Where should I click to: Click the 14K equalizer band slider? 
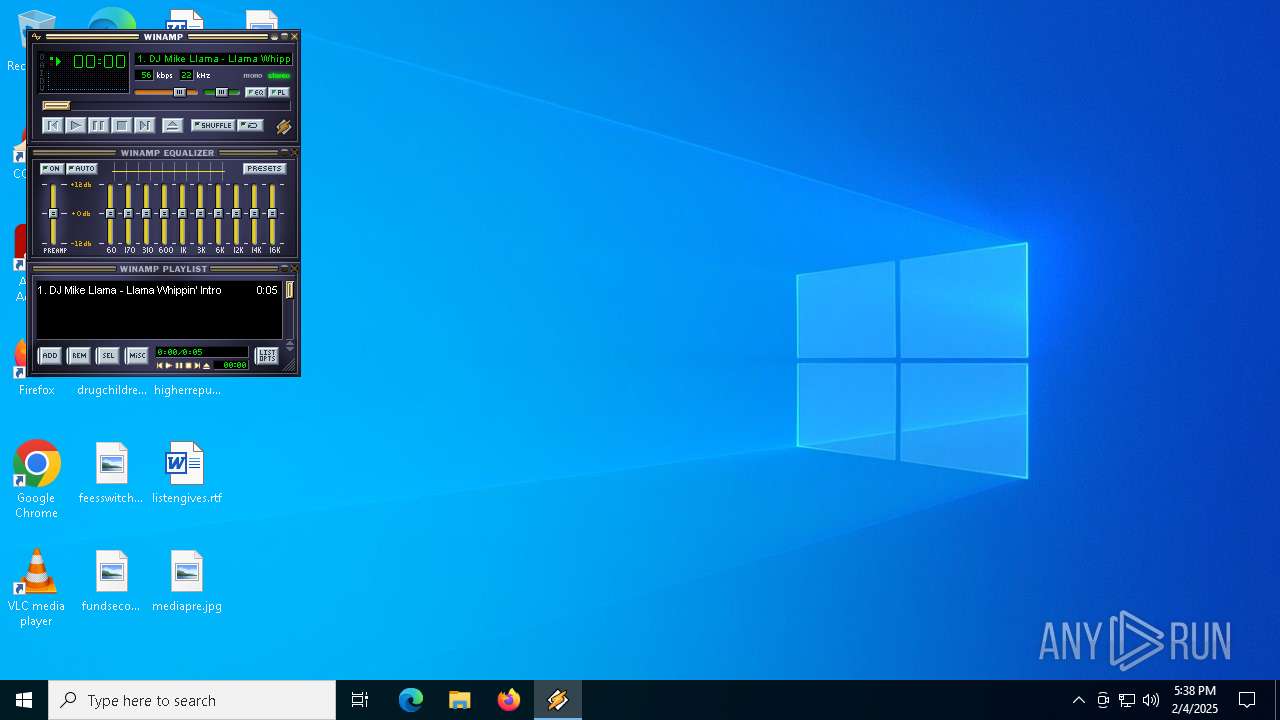pos(254,214)
